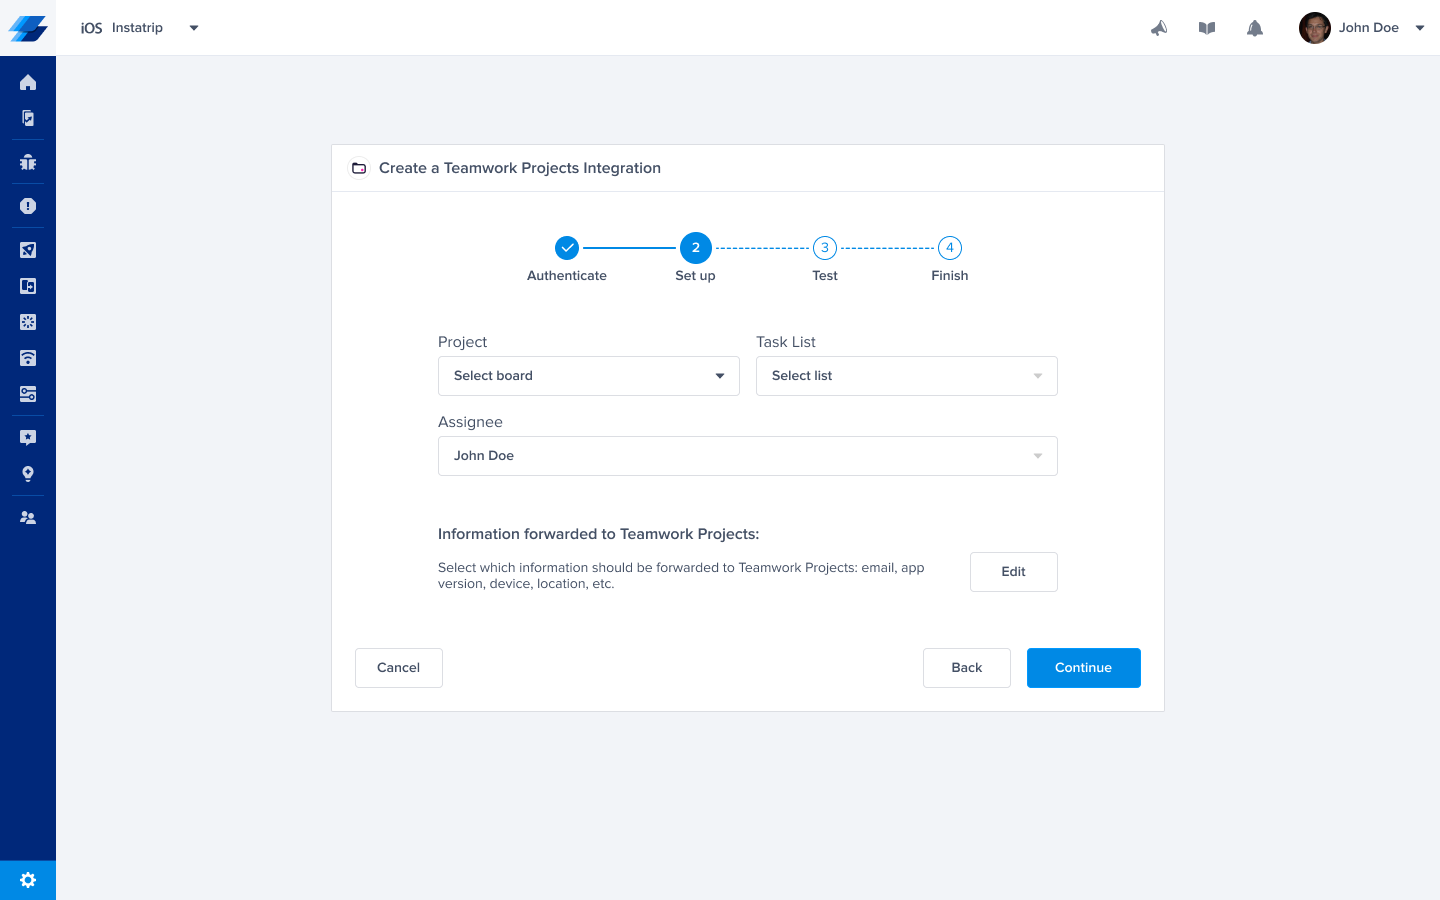Click the Cancel button
Viewport: 1440px width, 900px height.
399,668
